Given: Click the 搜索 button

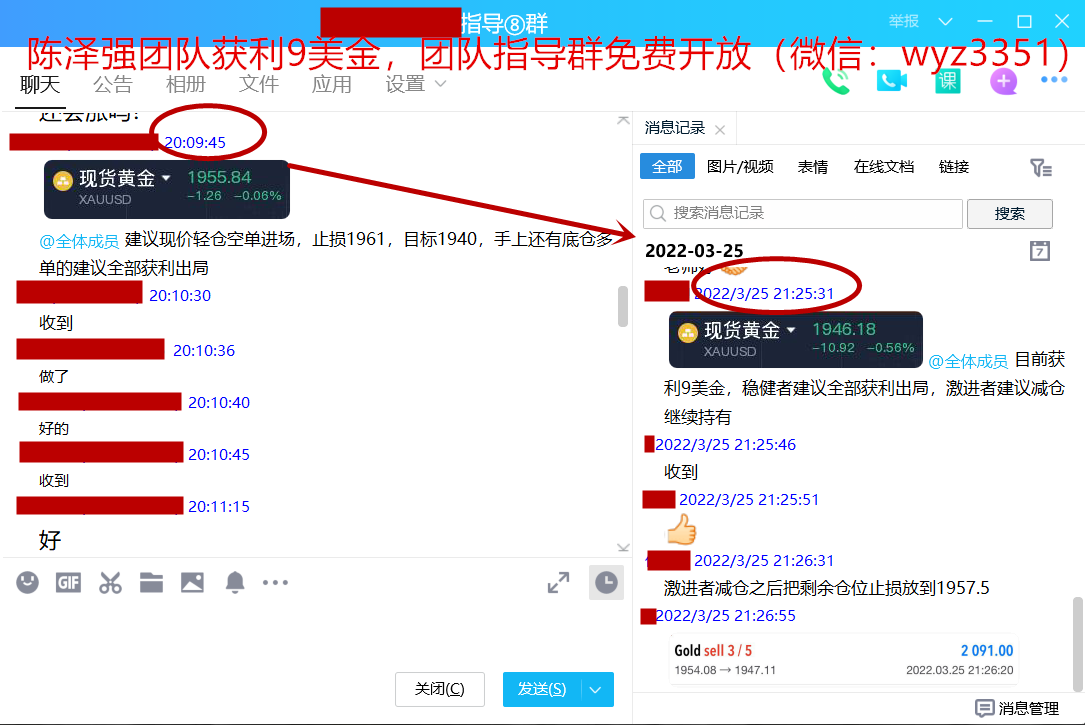Looking at the screenshot, I should pos(1010,214).
